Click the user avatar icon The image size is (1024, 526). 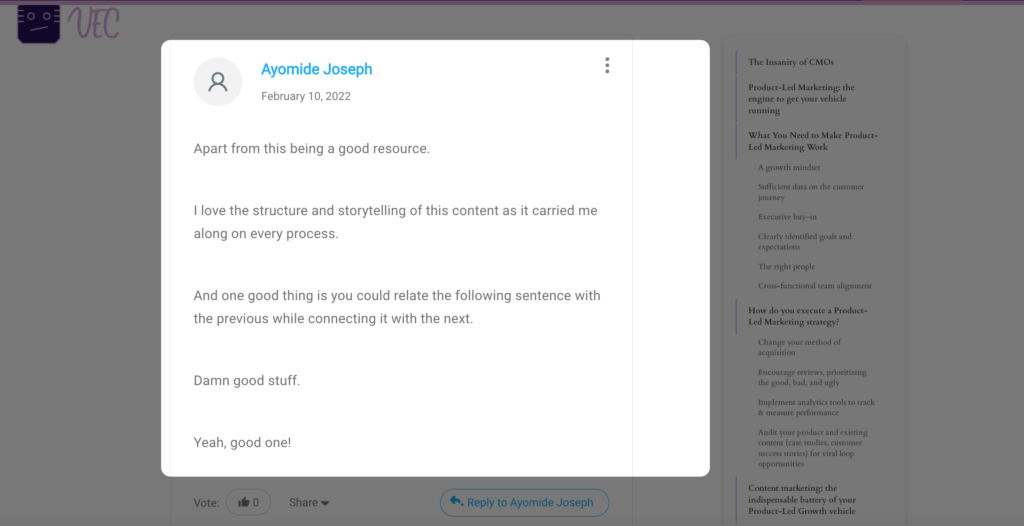pos(217,82)
